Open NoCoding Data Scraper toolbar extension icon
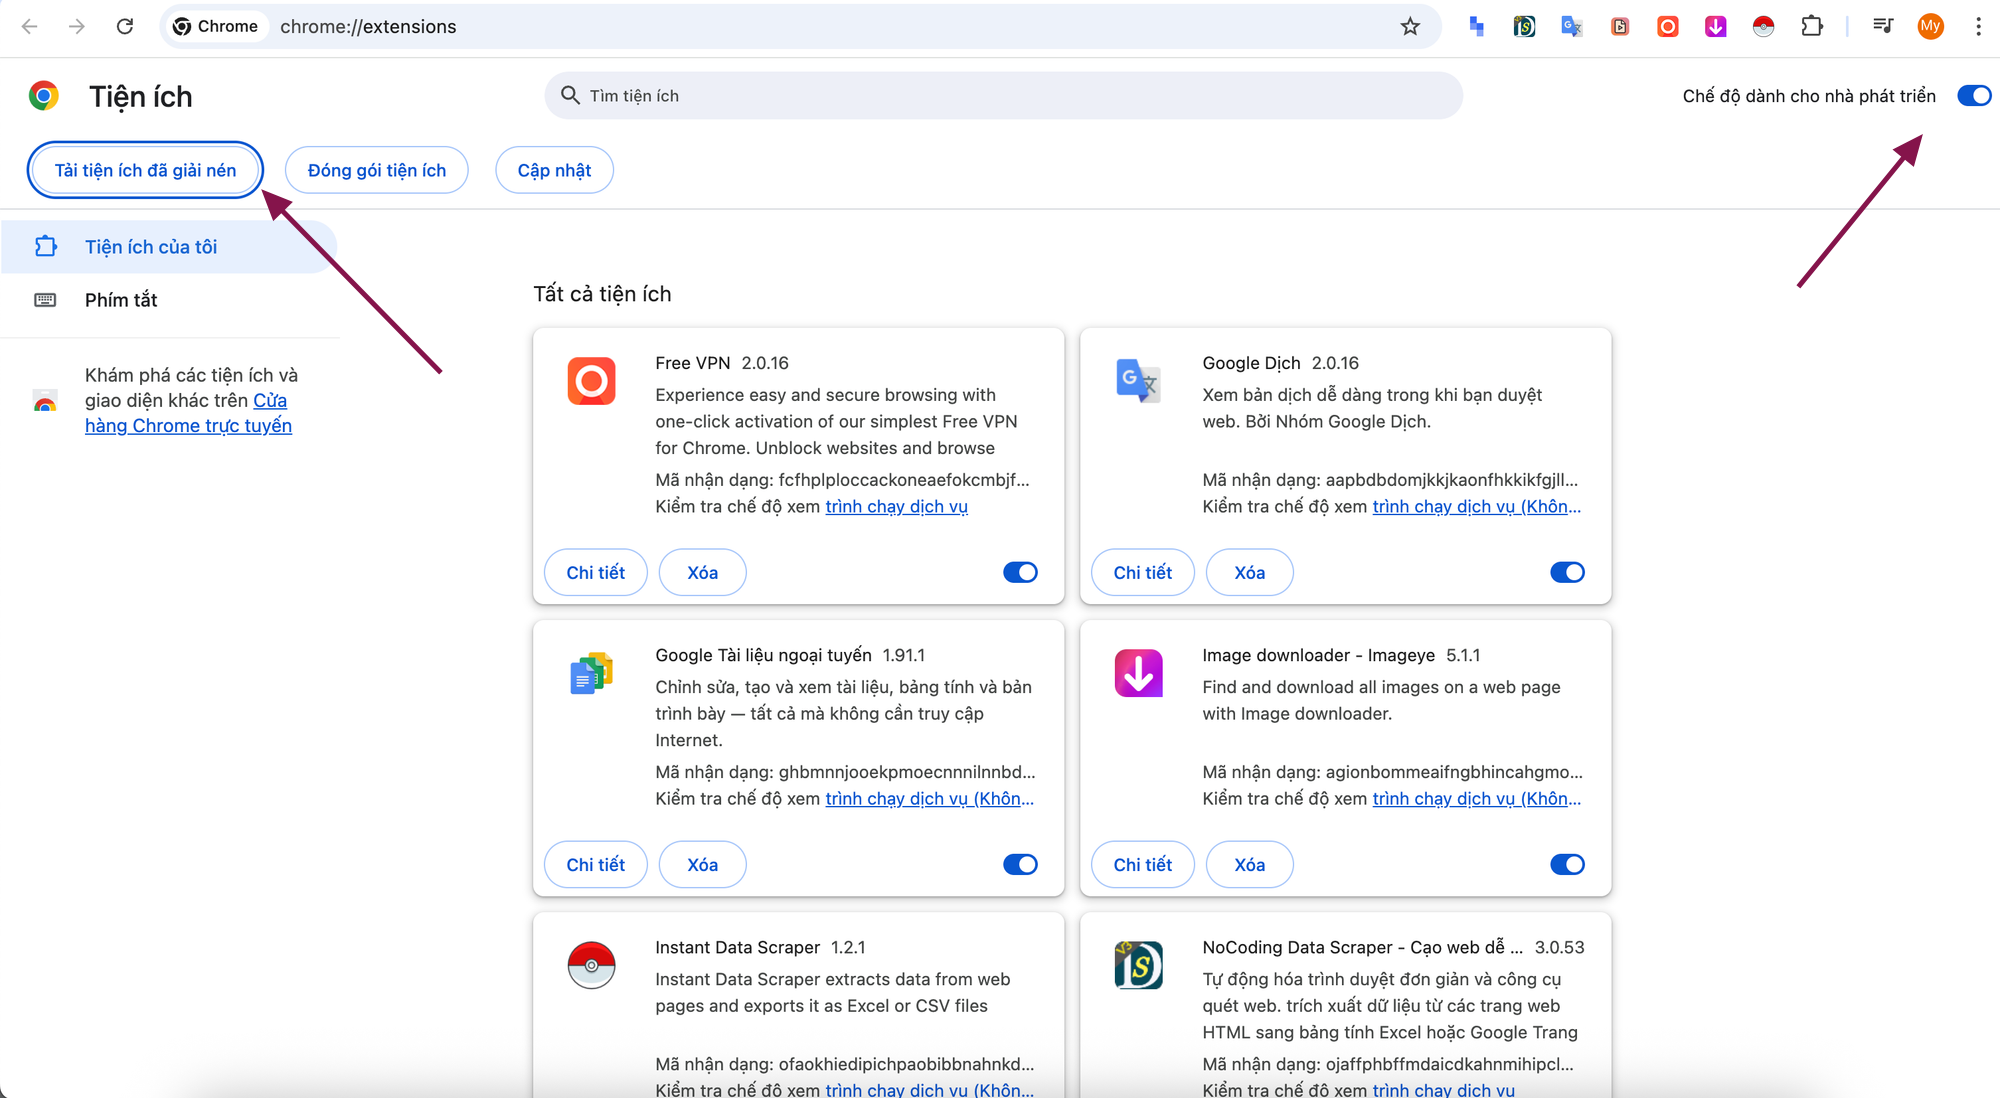 pyautogui.click(x=1524, y=27)
